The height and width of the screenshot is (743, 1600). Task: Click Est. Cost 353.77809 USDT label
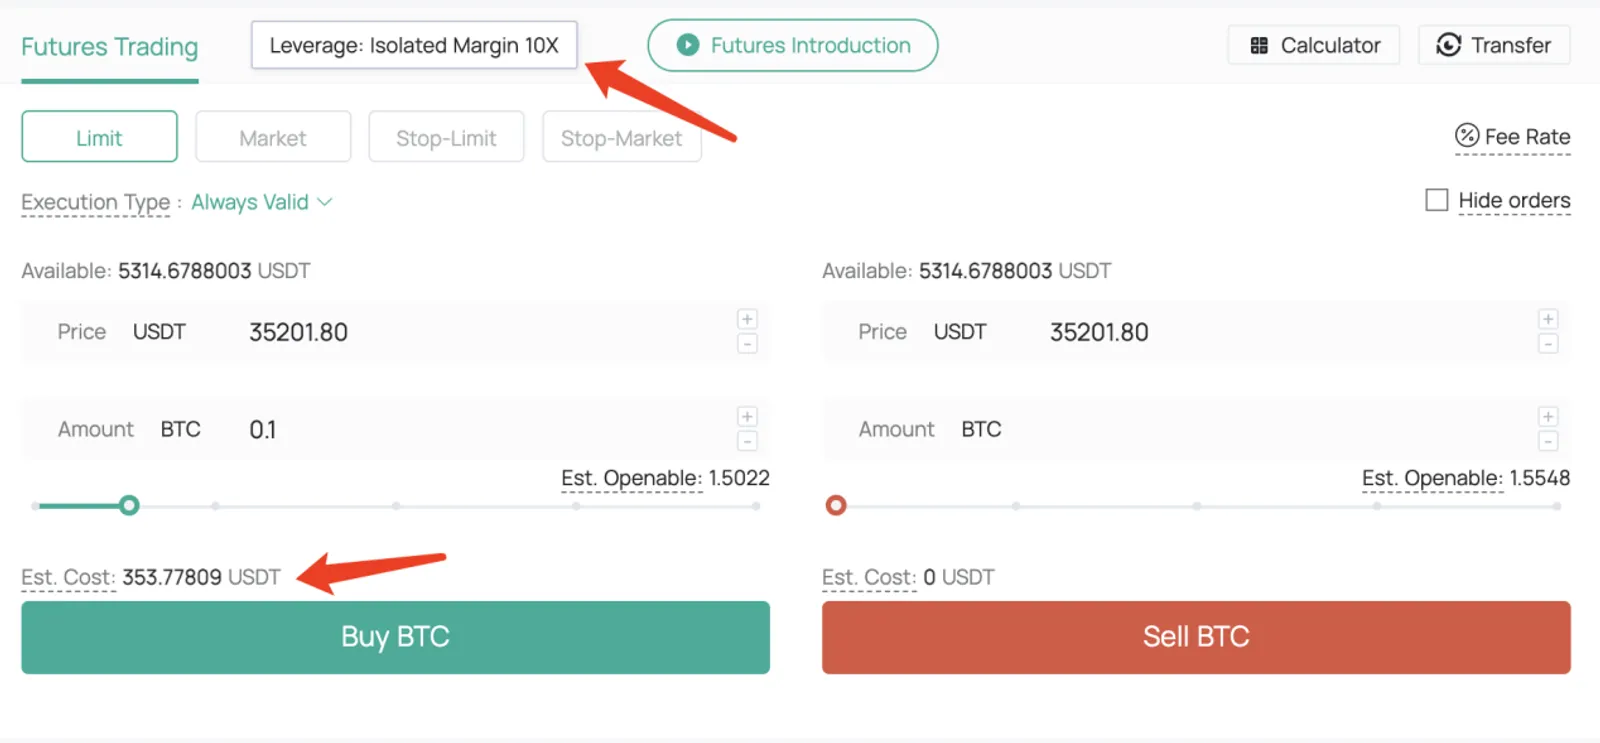[x=151, y=577]
